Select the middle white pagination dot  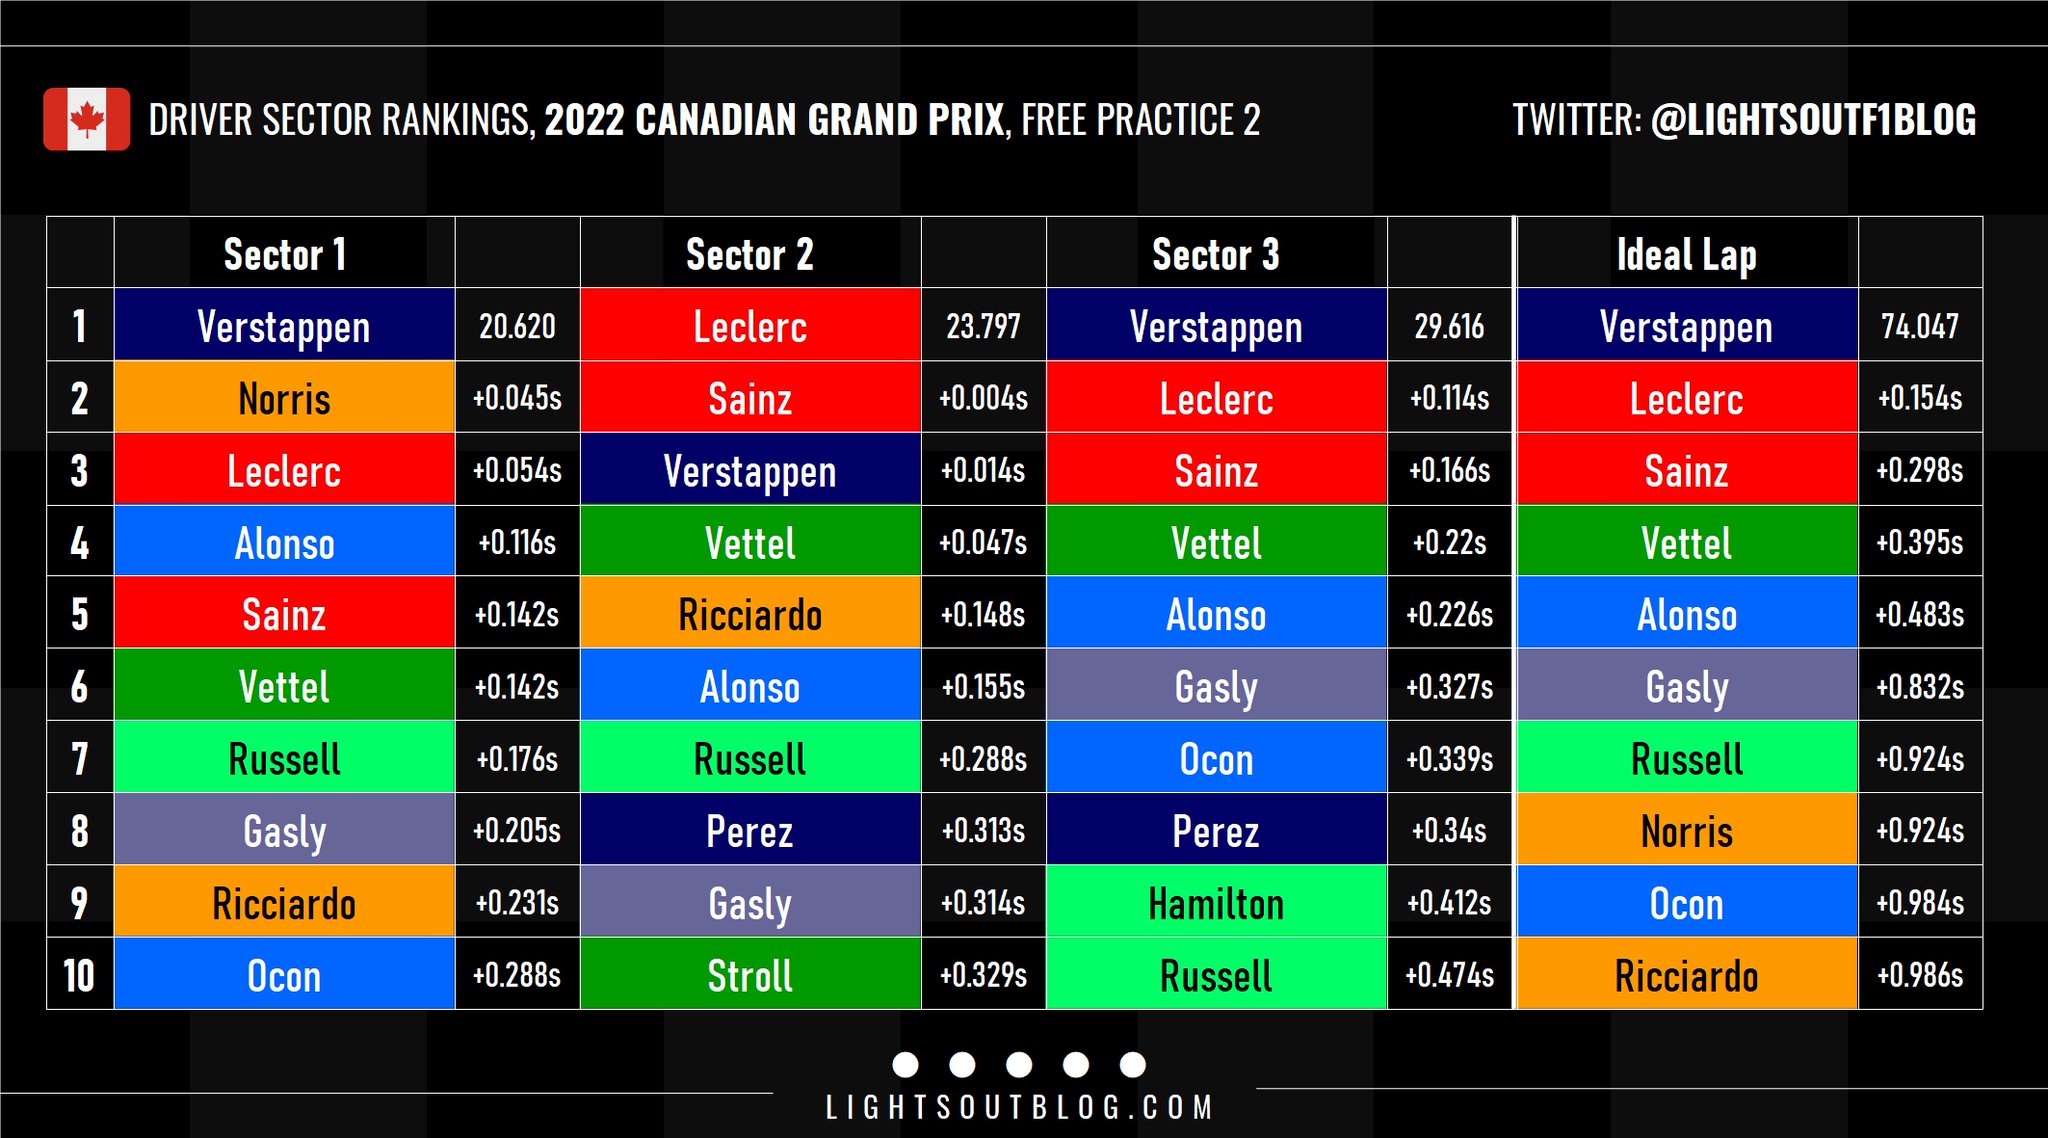(x=1019, y=1065)
